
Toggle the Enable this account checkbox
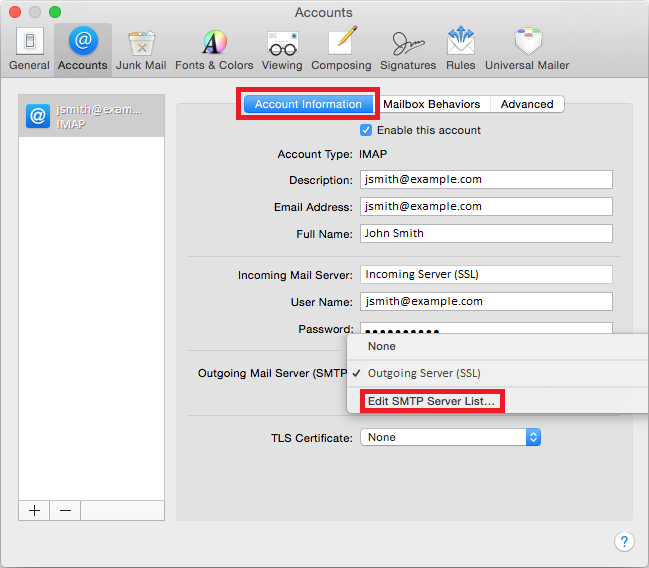[366, 130]
